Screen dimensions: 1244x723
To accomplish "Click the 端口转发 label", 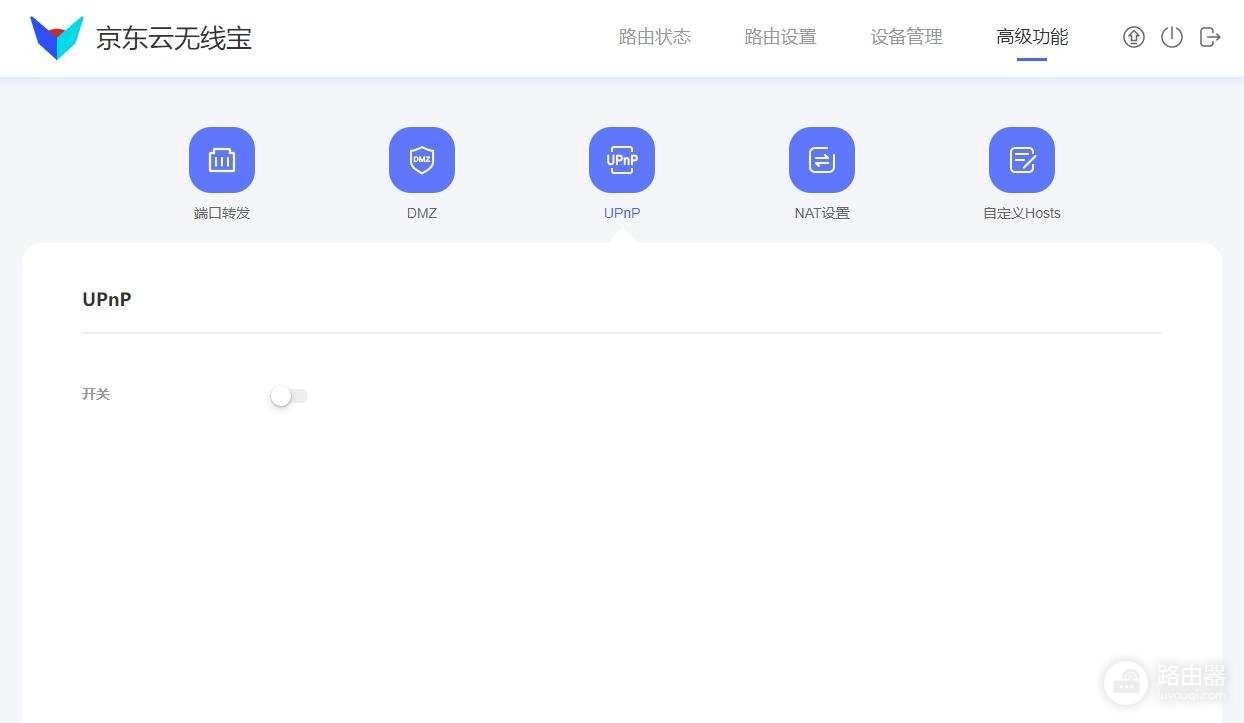I will click(222, 213).
